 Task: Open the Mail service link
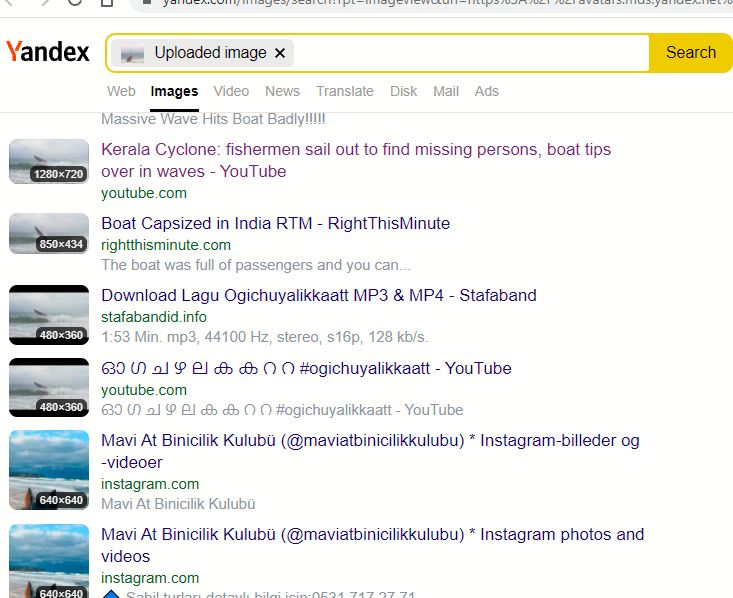click(x=446, y=91)
